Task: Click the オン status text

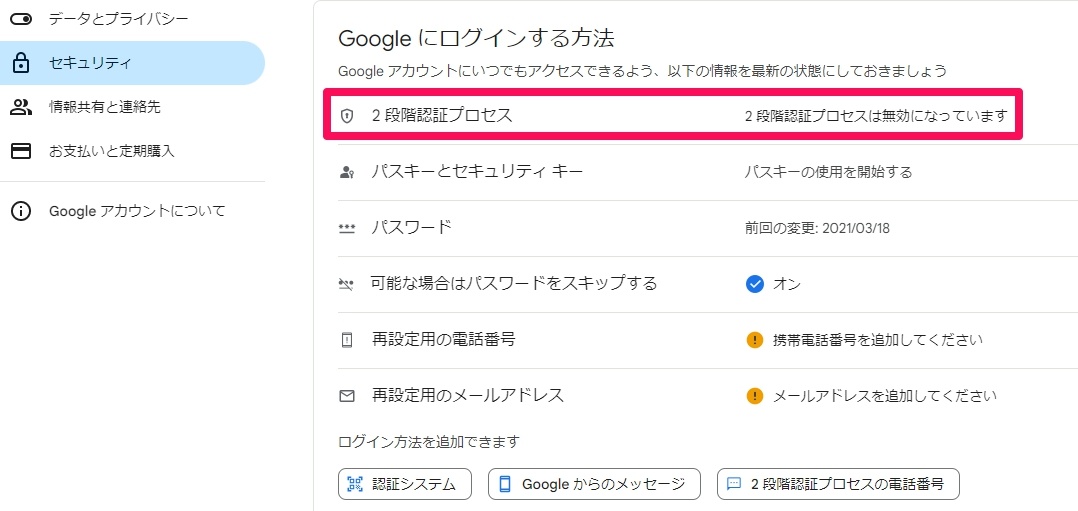Action: click(x=787, y=284)
